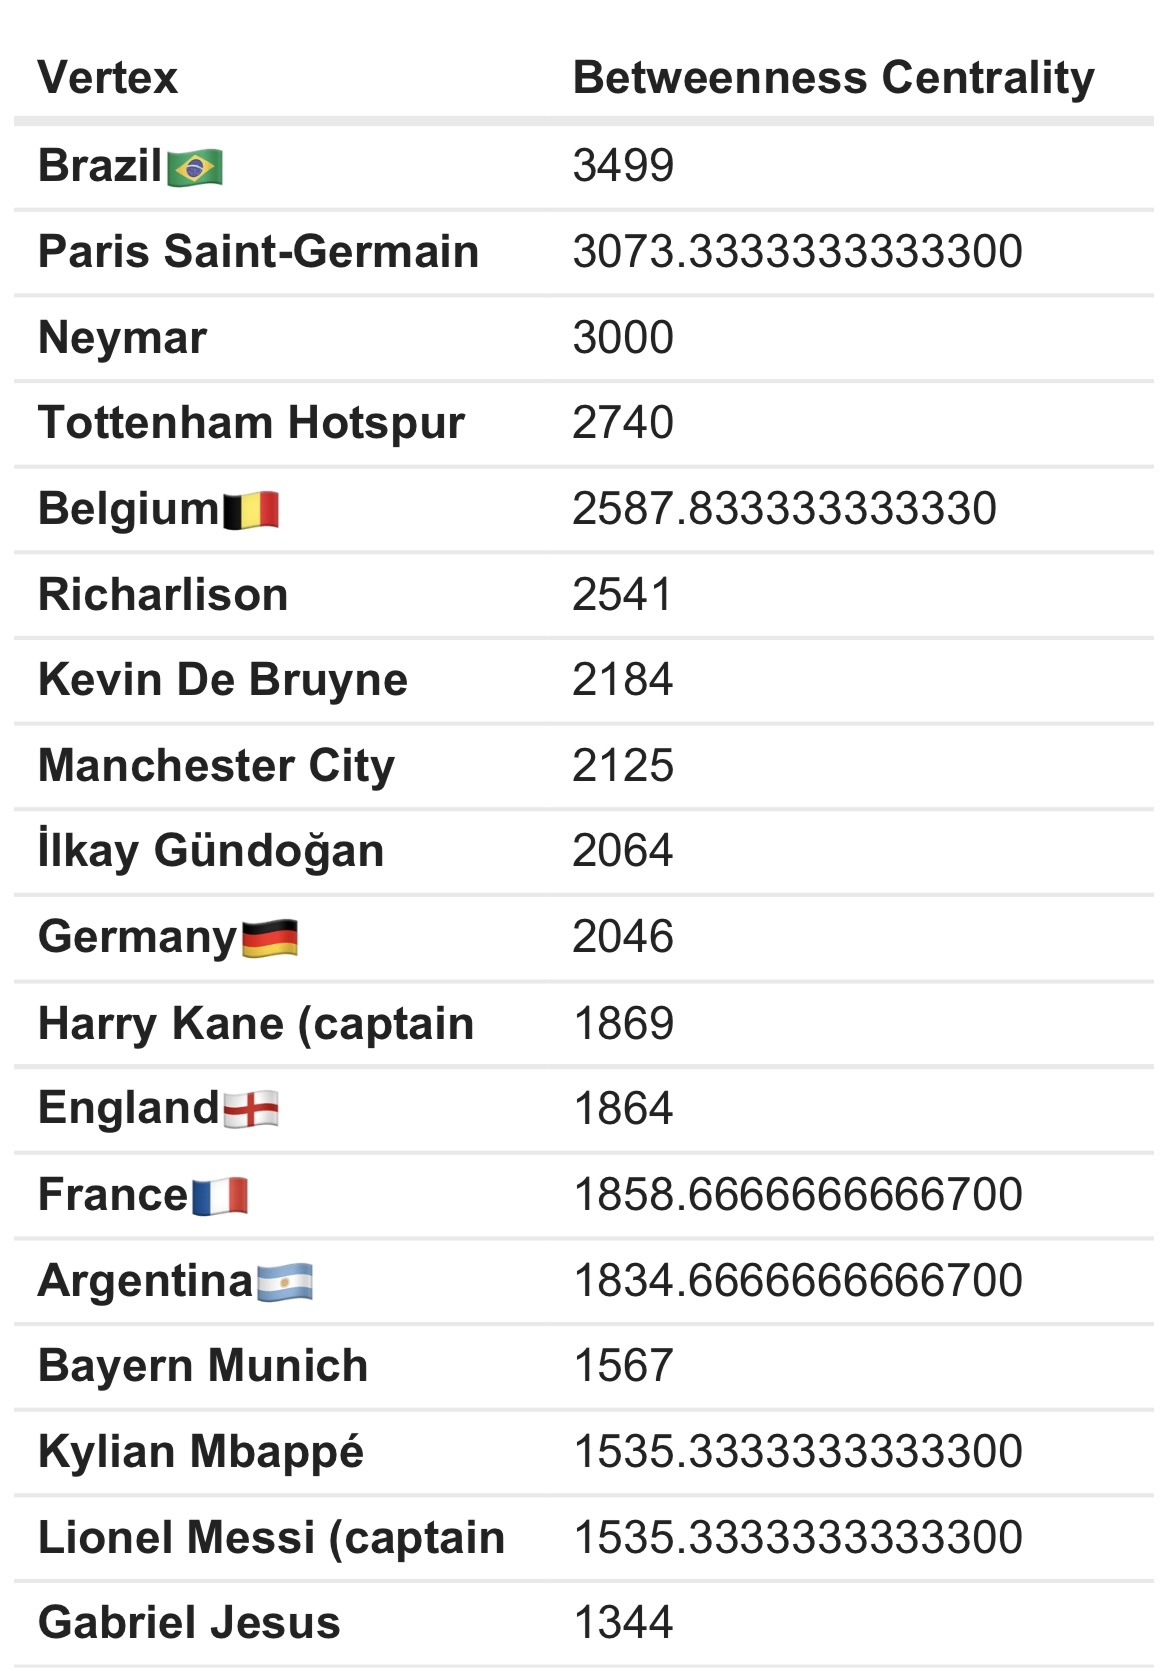Click the Brazil flag icon
This screenshot has height=1671, width=1170.
(195, 167)
